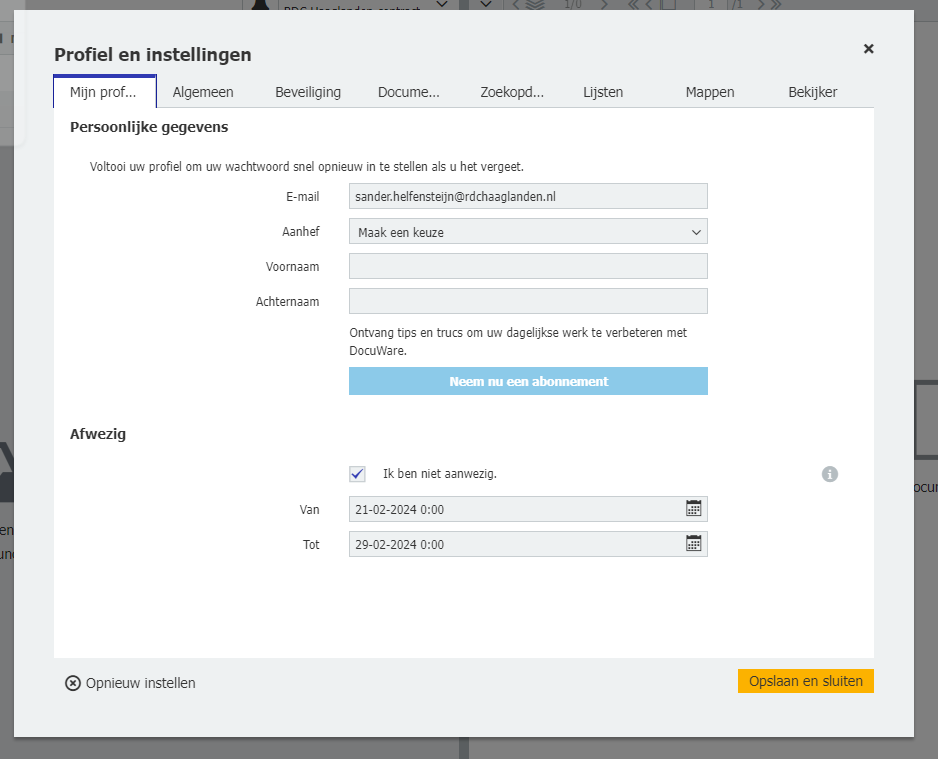Open the Tot date calendar picker
This screenshot has width=938, height=759.
[x=694, y=544]
